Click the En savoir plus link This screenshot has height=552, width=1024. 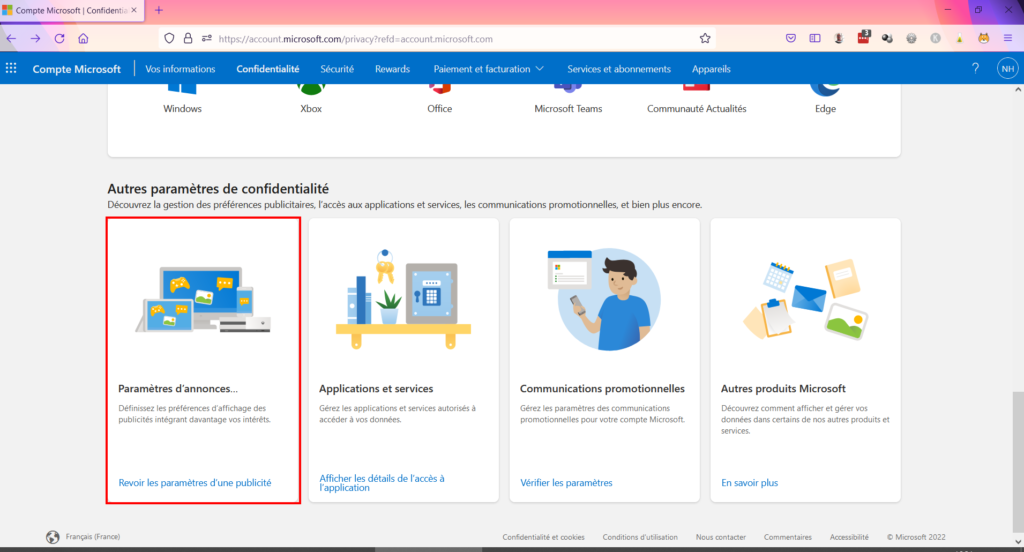749,483
